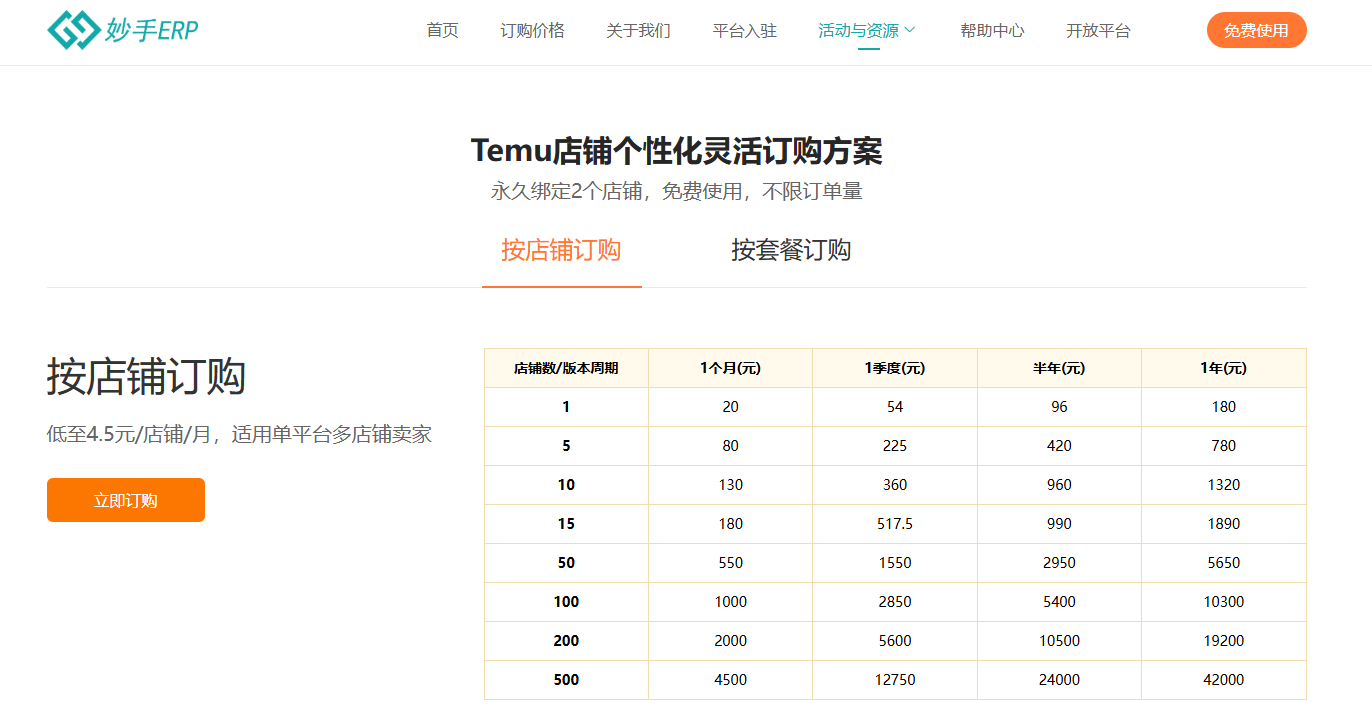Expand the 活动与资源 dropdown
The image size is (1372, 710).
pos(867,30)
